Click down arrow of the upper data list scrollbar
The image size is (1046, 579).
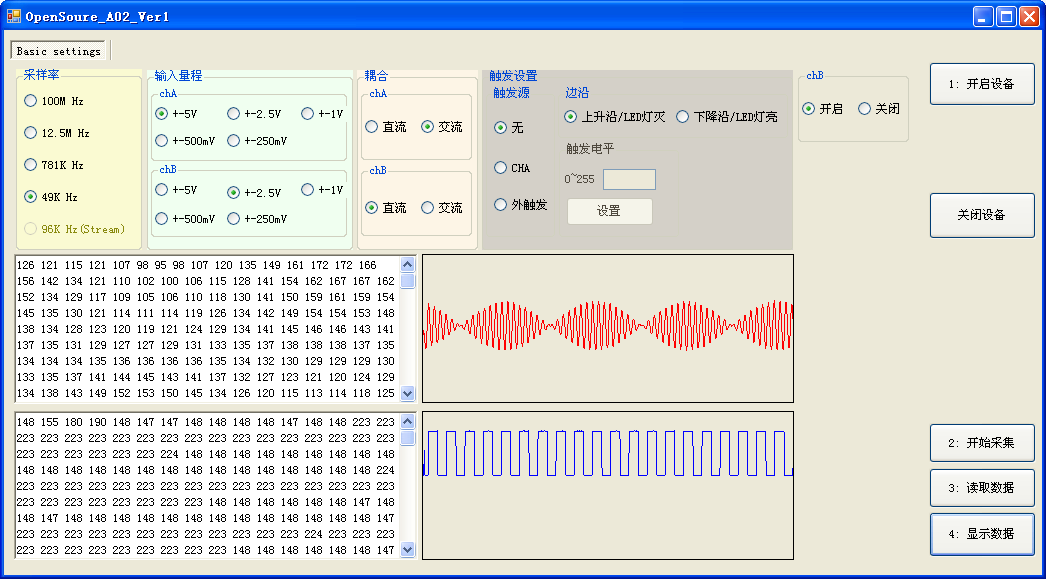[x=408, y=394]
